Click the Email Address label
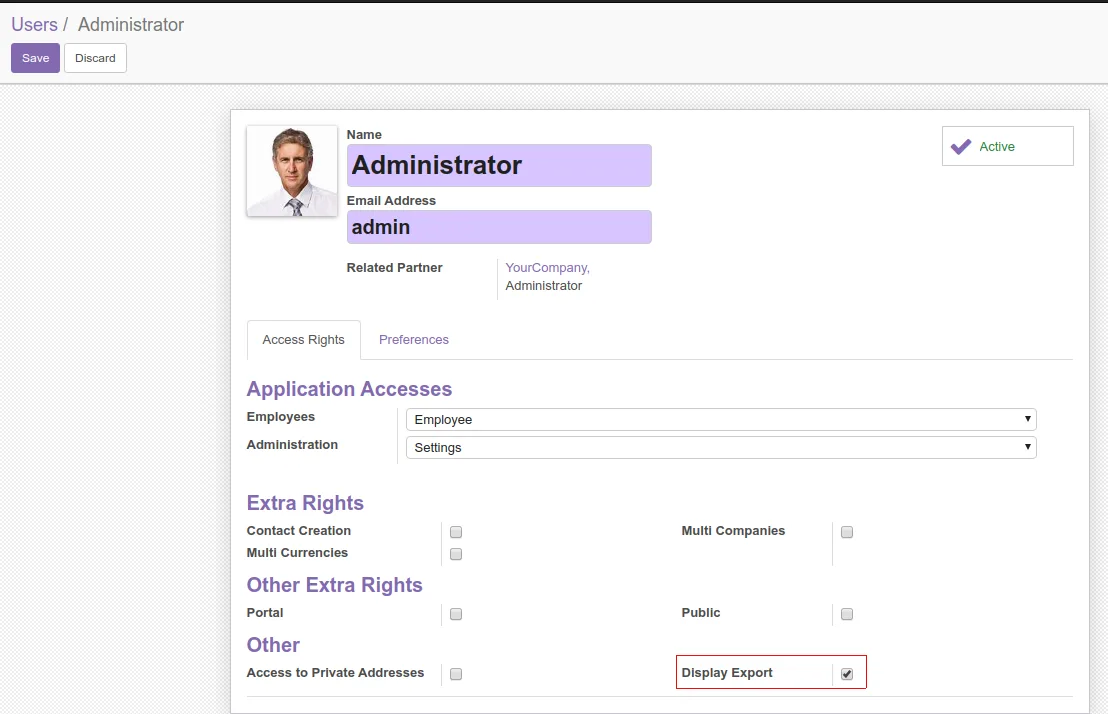The image size is (1108, 714). click(391, 201)
